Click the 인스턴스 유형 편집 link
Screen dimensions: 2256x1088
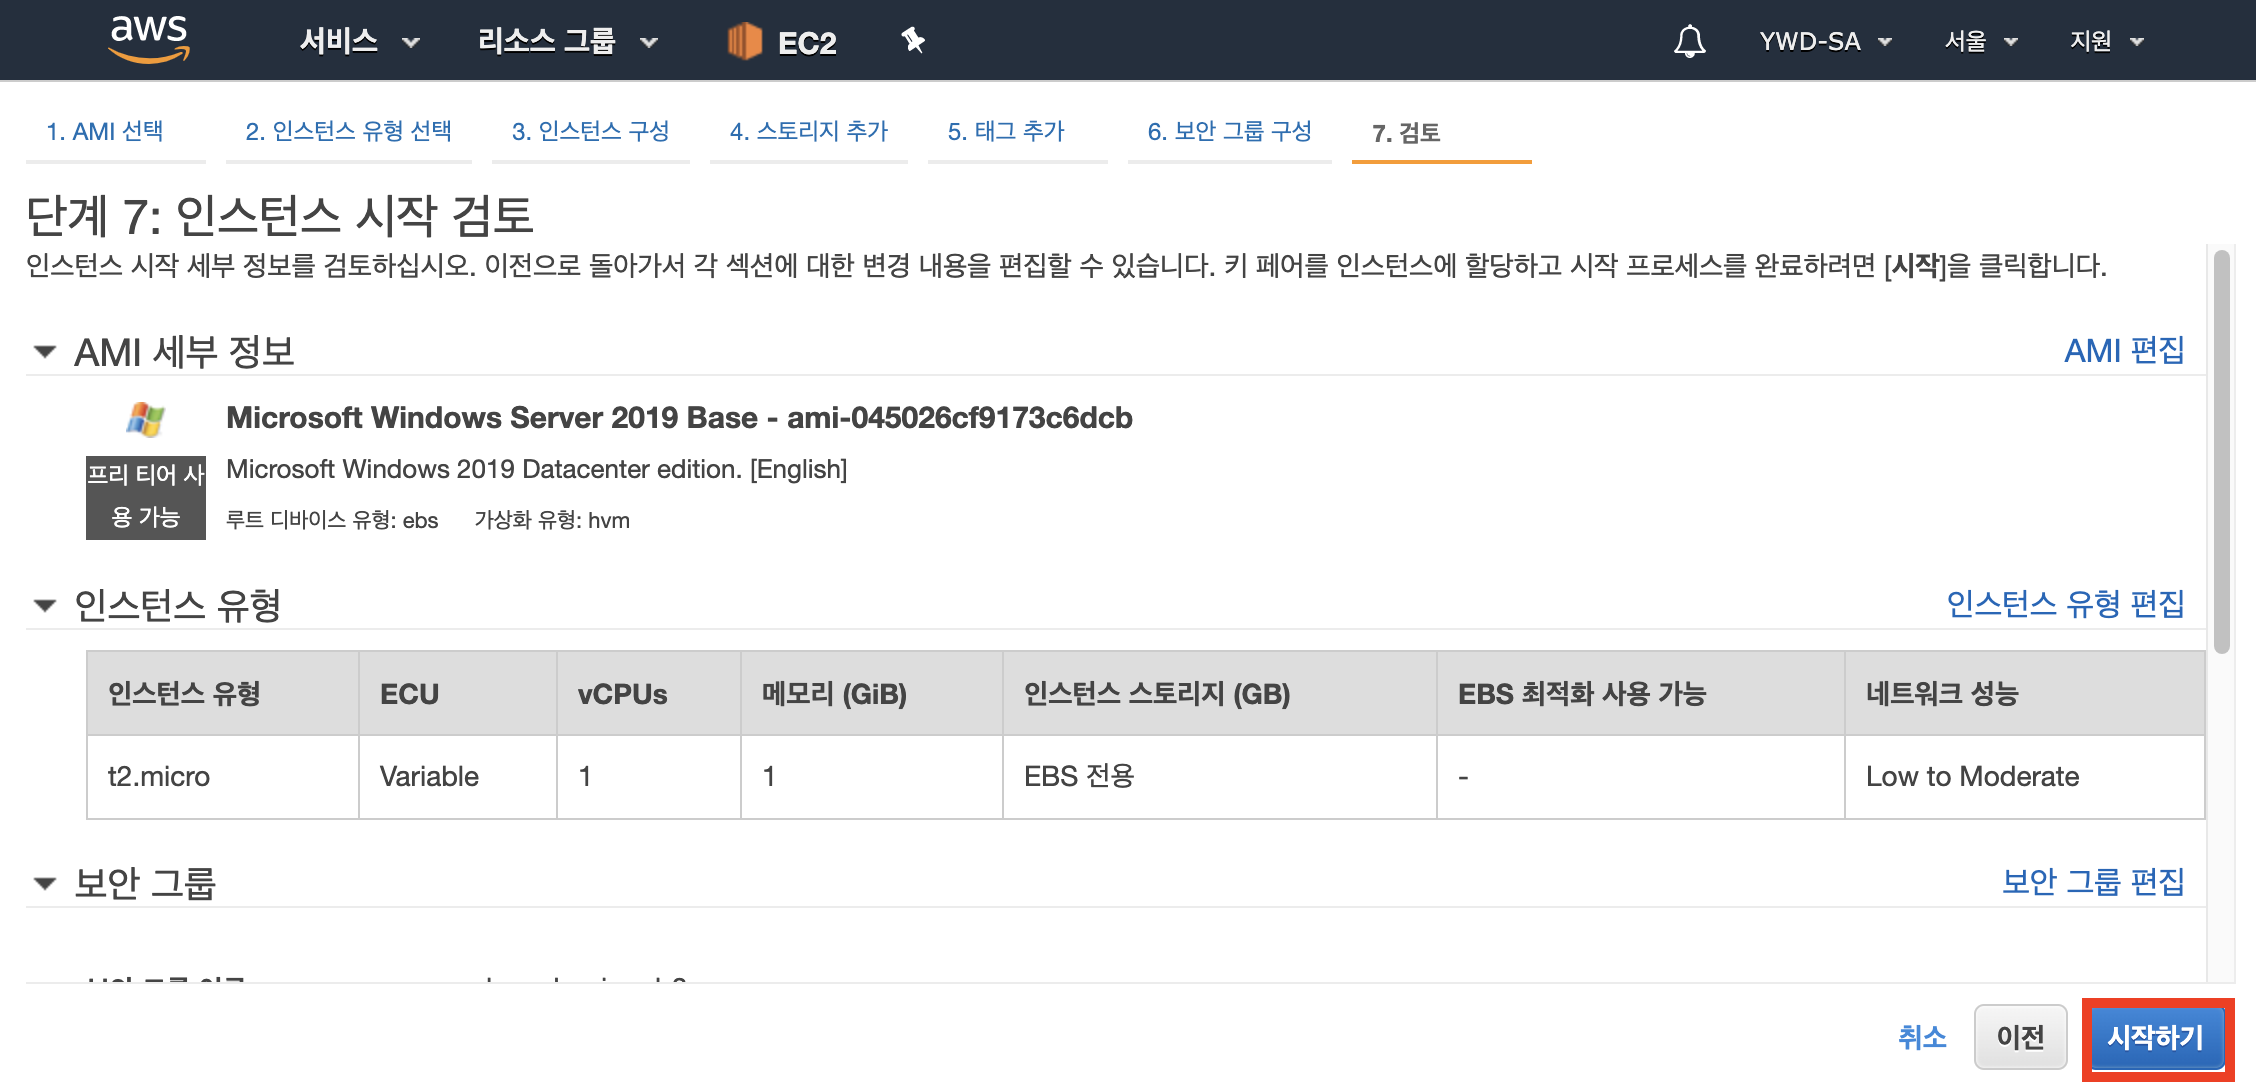[x=2065, y=604]
